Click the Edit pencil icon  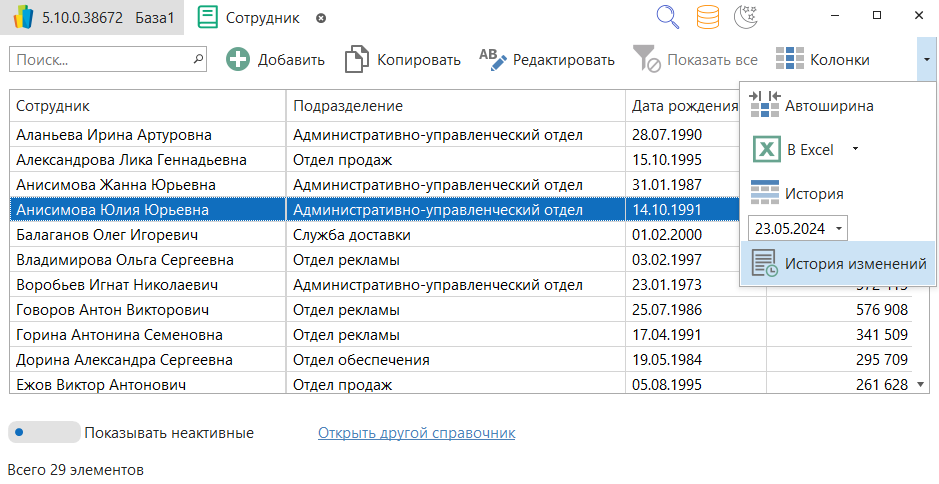(x=493, y=60)
